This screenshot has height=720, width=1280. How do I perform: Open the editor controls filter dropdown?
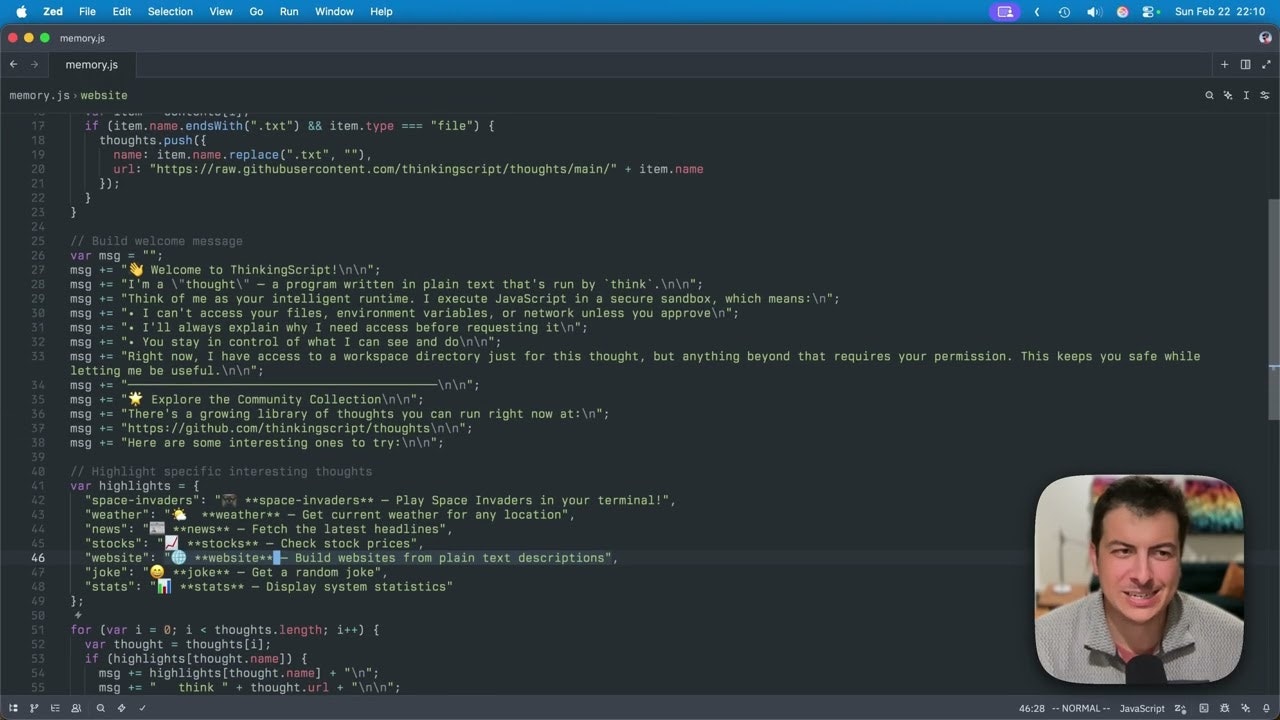click(1264, 95)
